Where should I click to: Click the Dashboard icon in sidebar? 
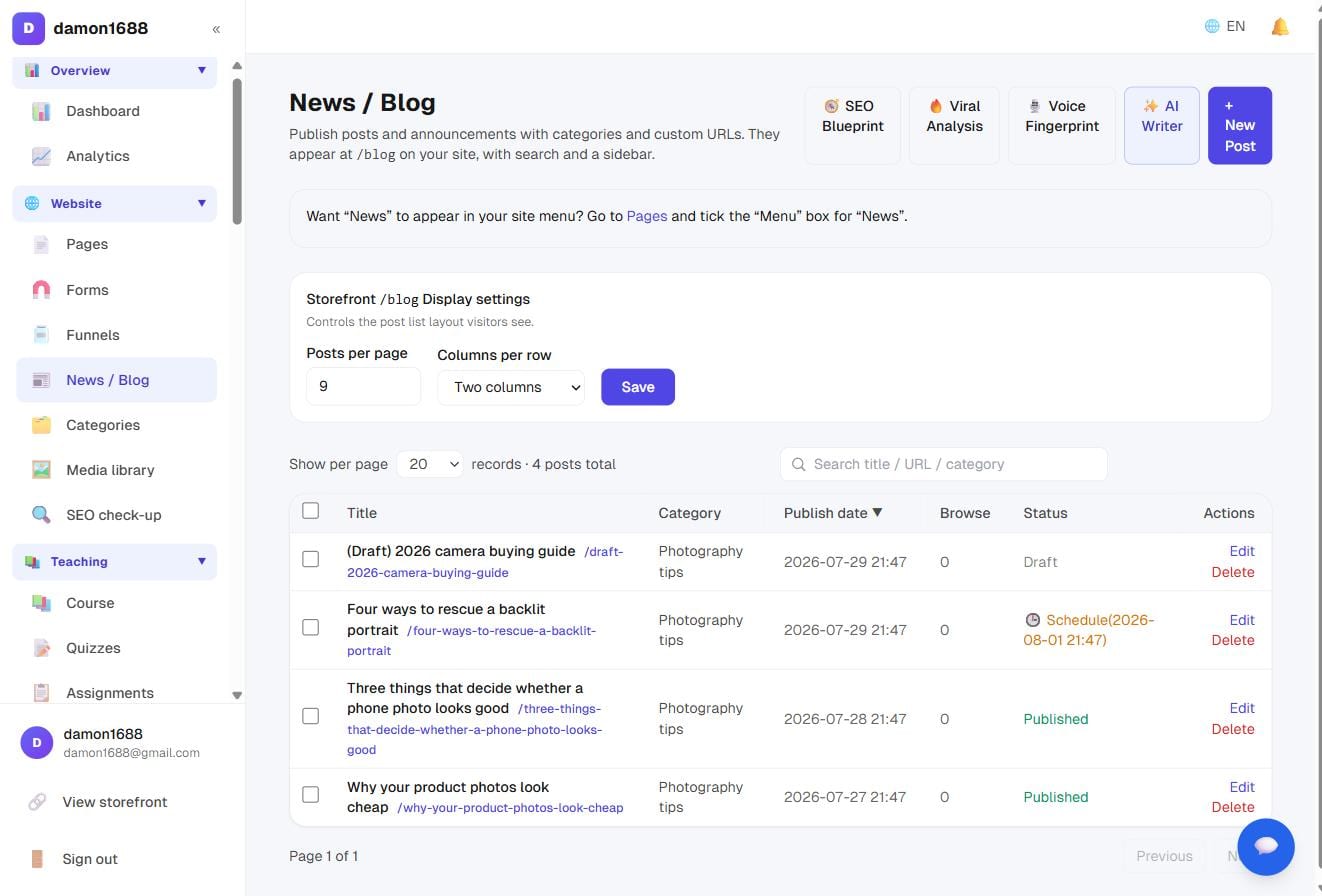point(41,111)
